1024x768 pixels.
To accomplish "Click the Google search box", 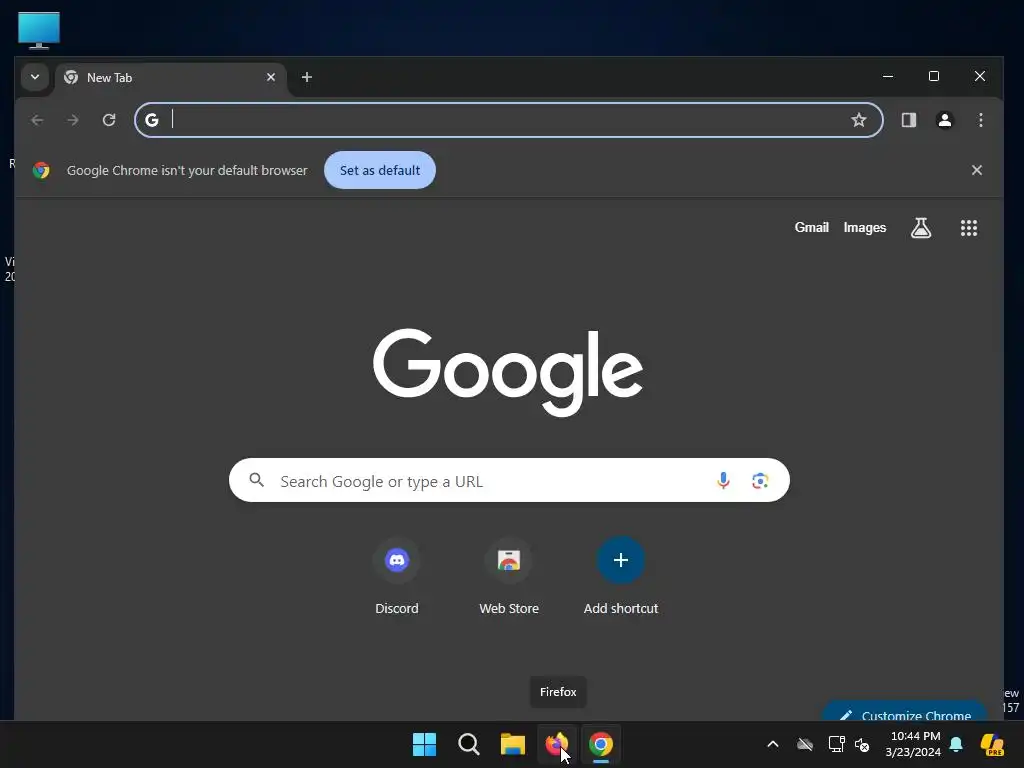I will (509, 481).
